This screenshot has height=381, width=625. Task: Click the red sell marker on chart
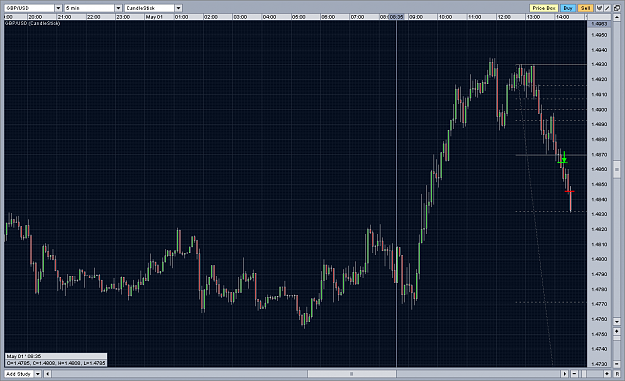[x=570, y=192]
